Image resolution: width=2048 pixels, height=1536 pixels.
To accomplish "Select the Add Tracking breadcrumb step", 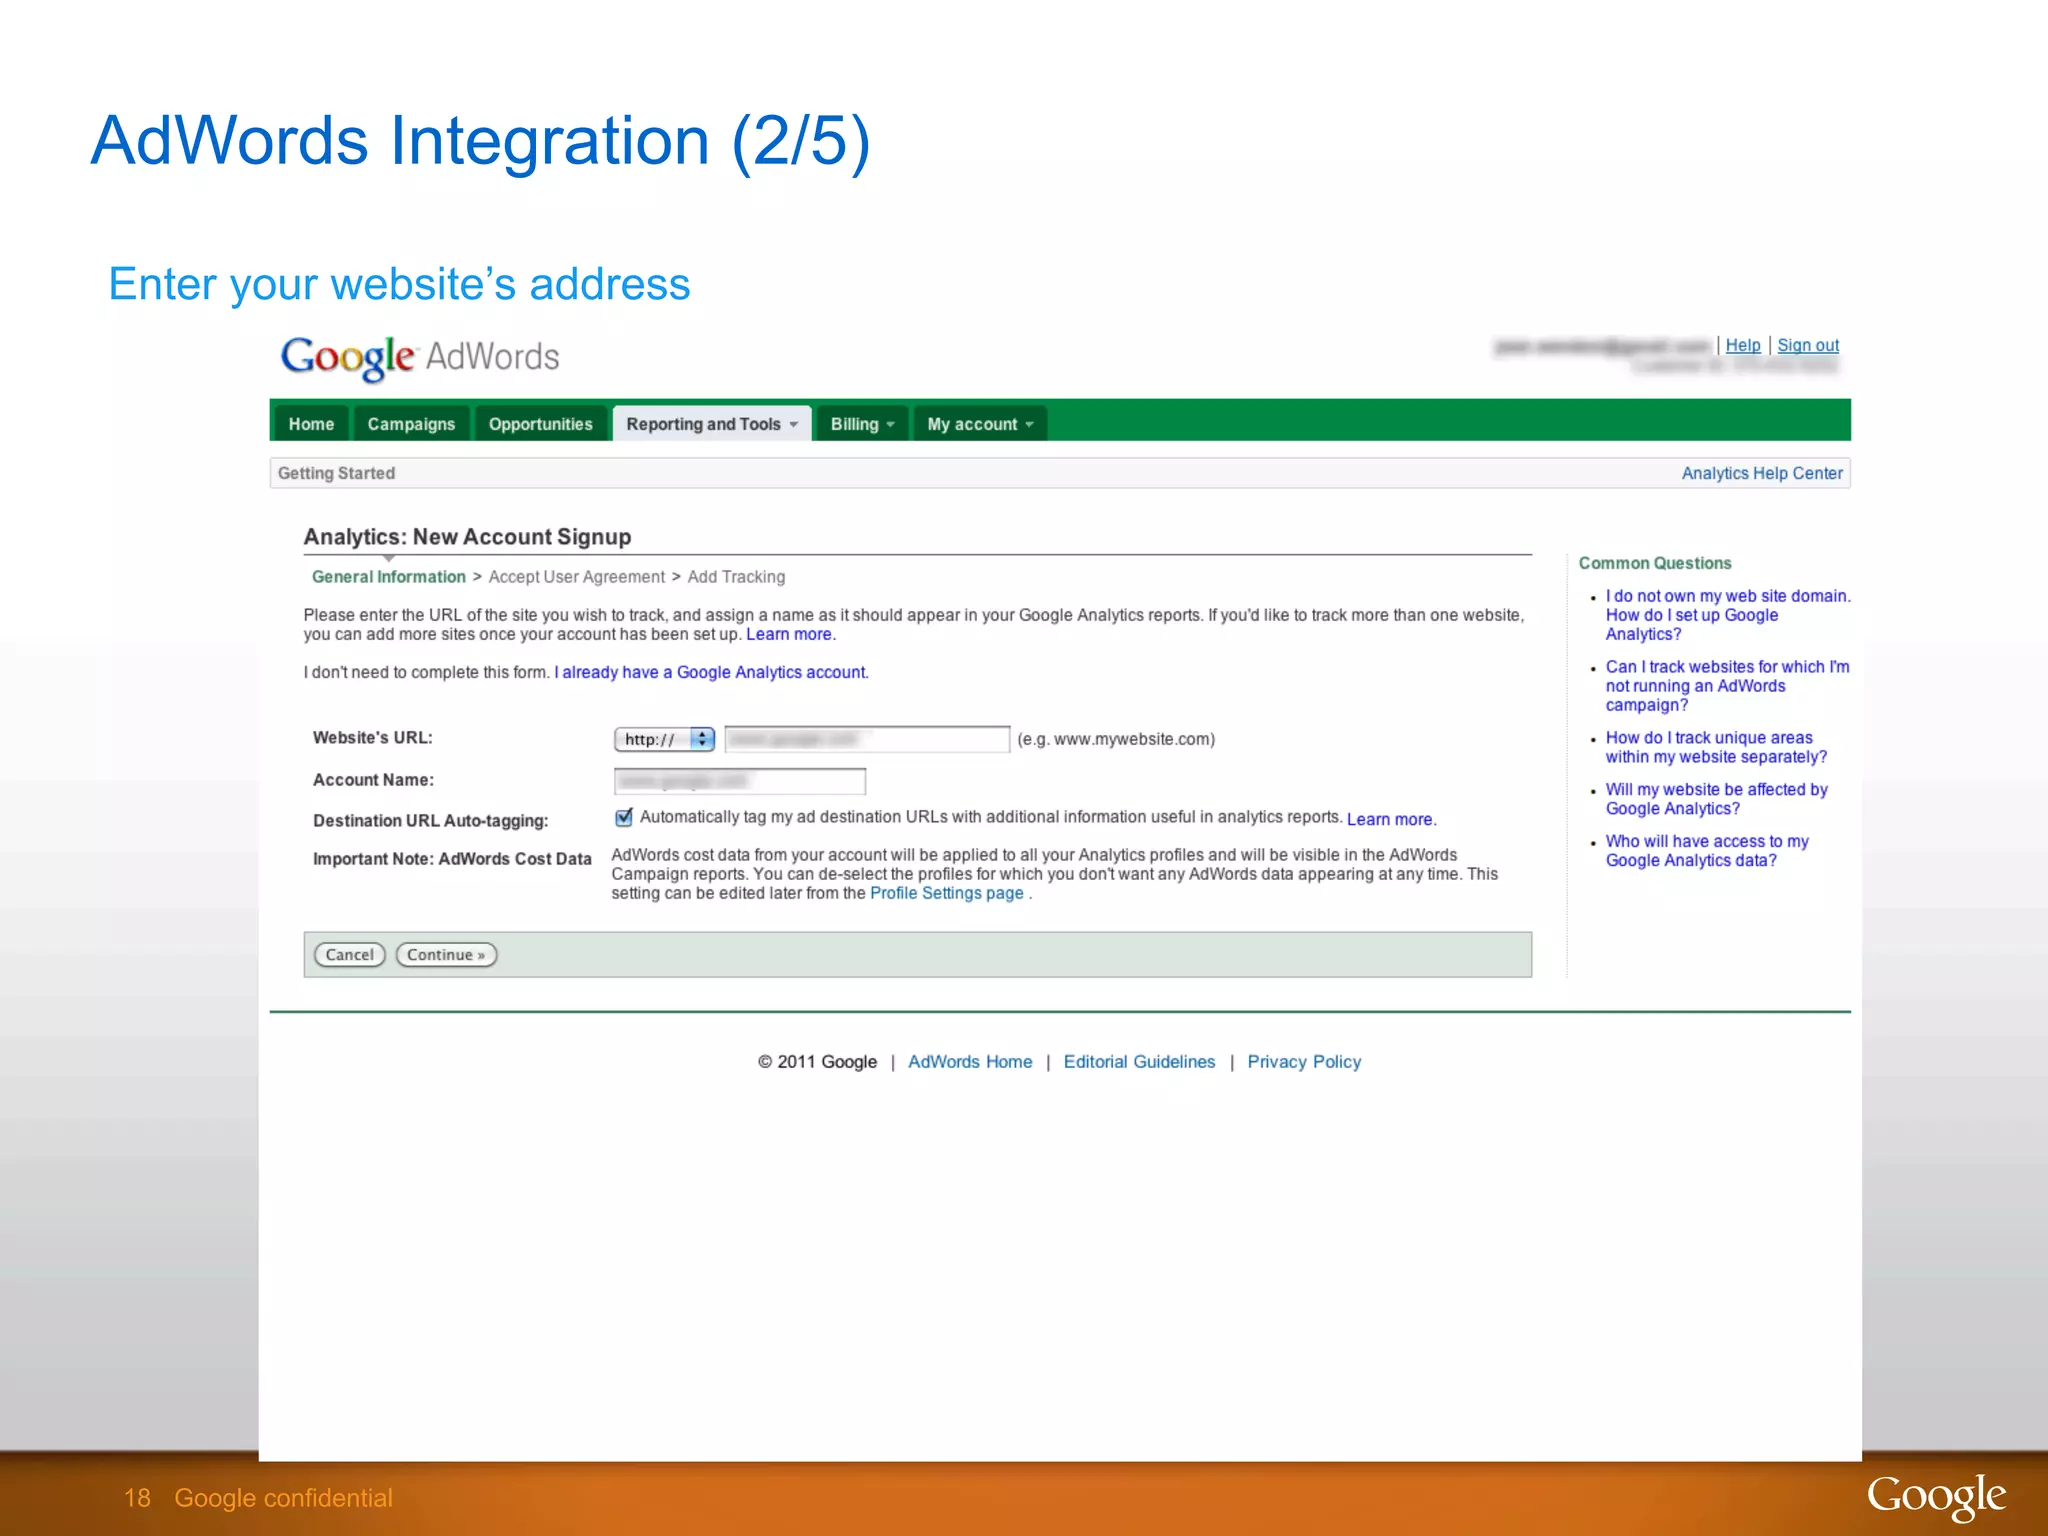I will point(736,577).
